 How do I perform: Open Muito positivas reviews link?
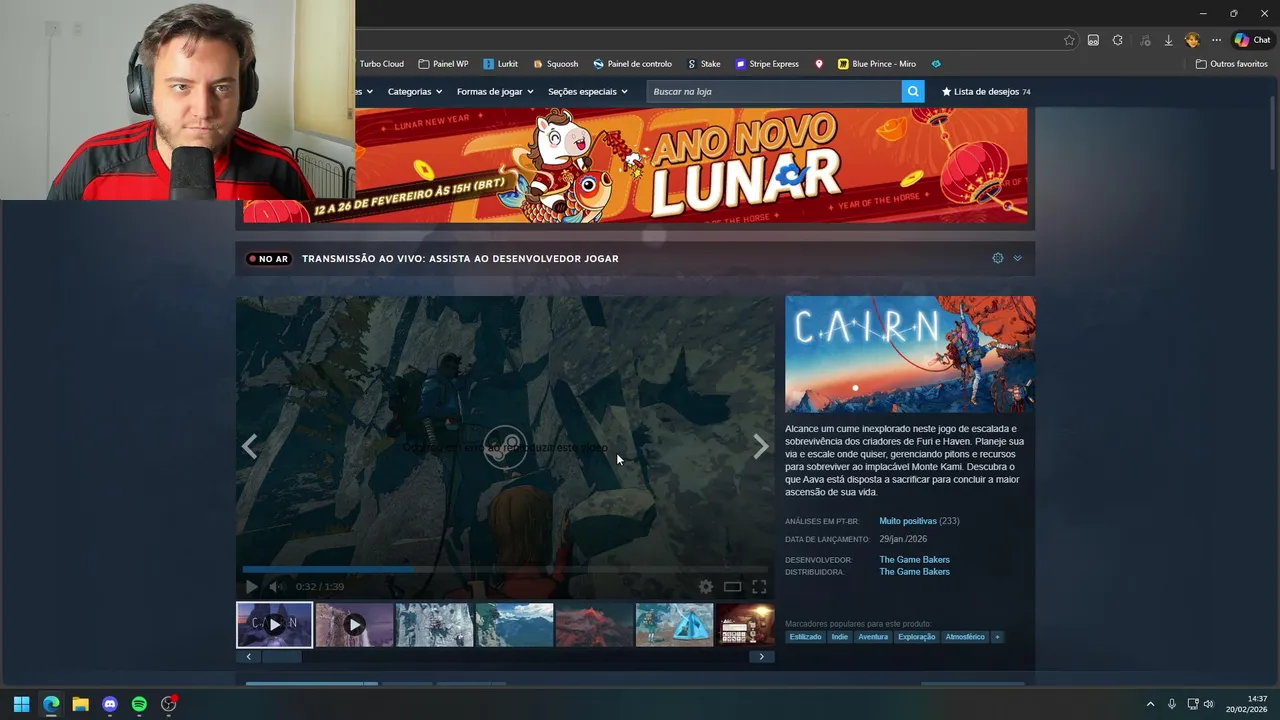click(x=908, y=521)
